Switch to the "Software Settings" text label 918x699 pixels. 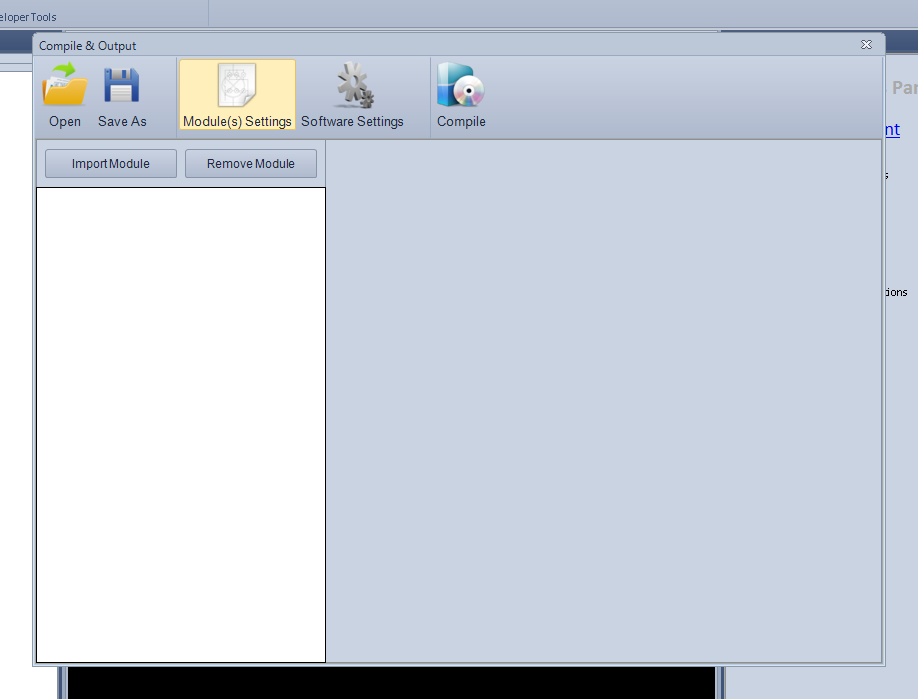coord(352,121)
